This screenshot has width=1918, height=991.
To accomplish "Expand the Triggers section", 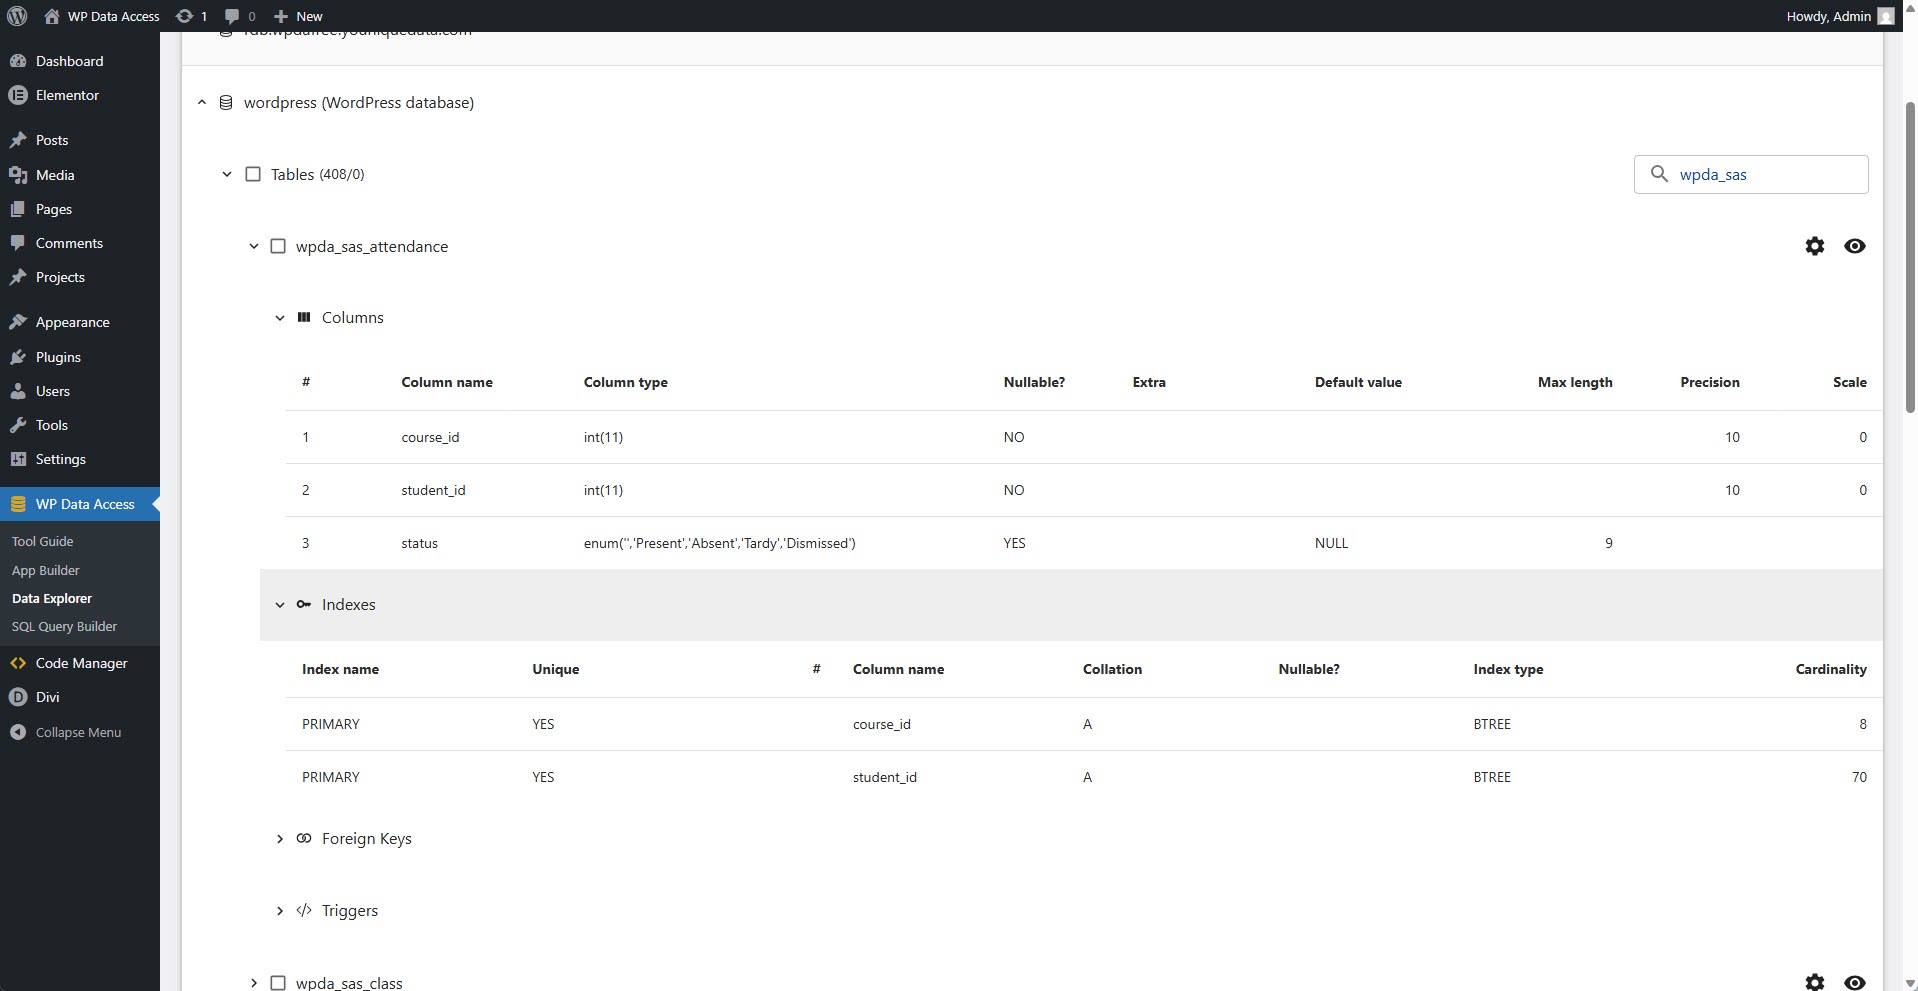I will click(x=280, y=911).
